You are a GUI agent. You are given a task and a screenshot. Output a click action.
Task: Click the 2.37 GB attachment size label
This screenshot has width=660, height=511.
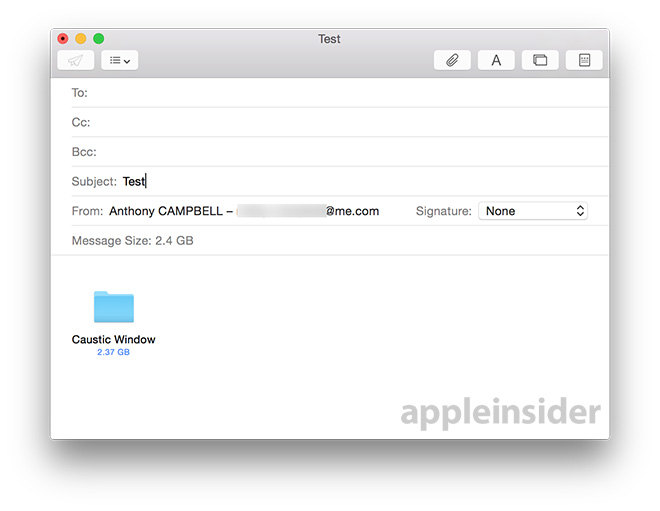tap(113, 352)
